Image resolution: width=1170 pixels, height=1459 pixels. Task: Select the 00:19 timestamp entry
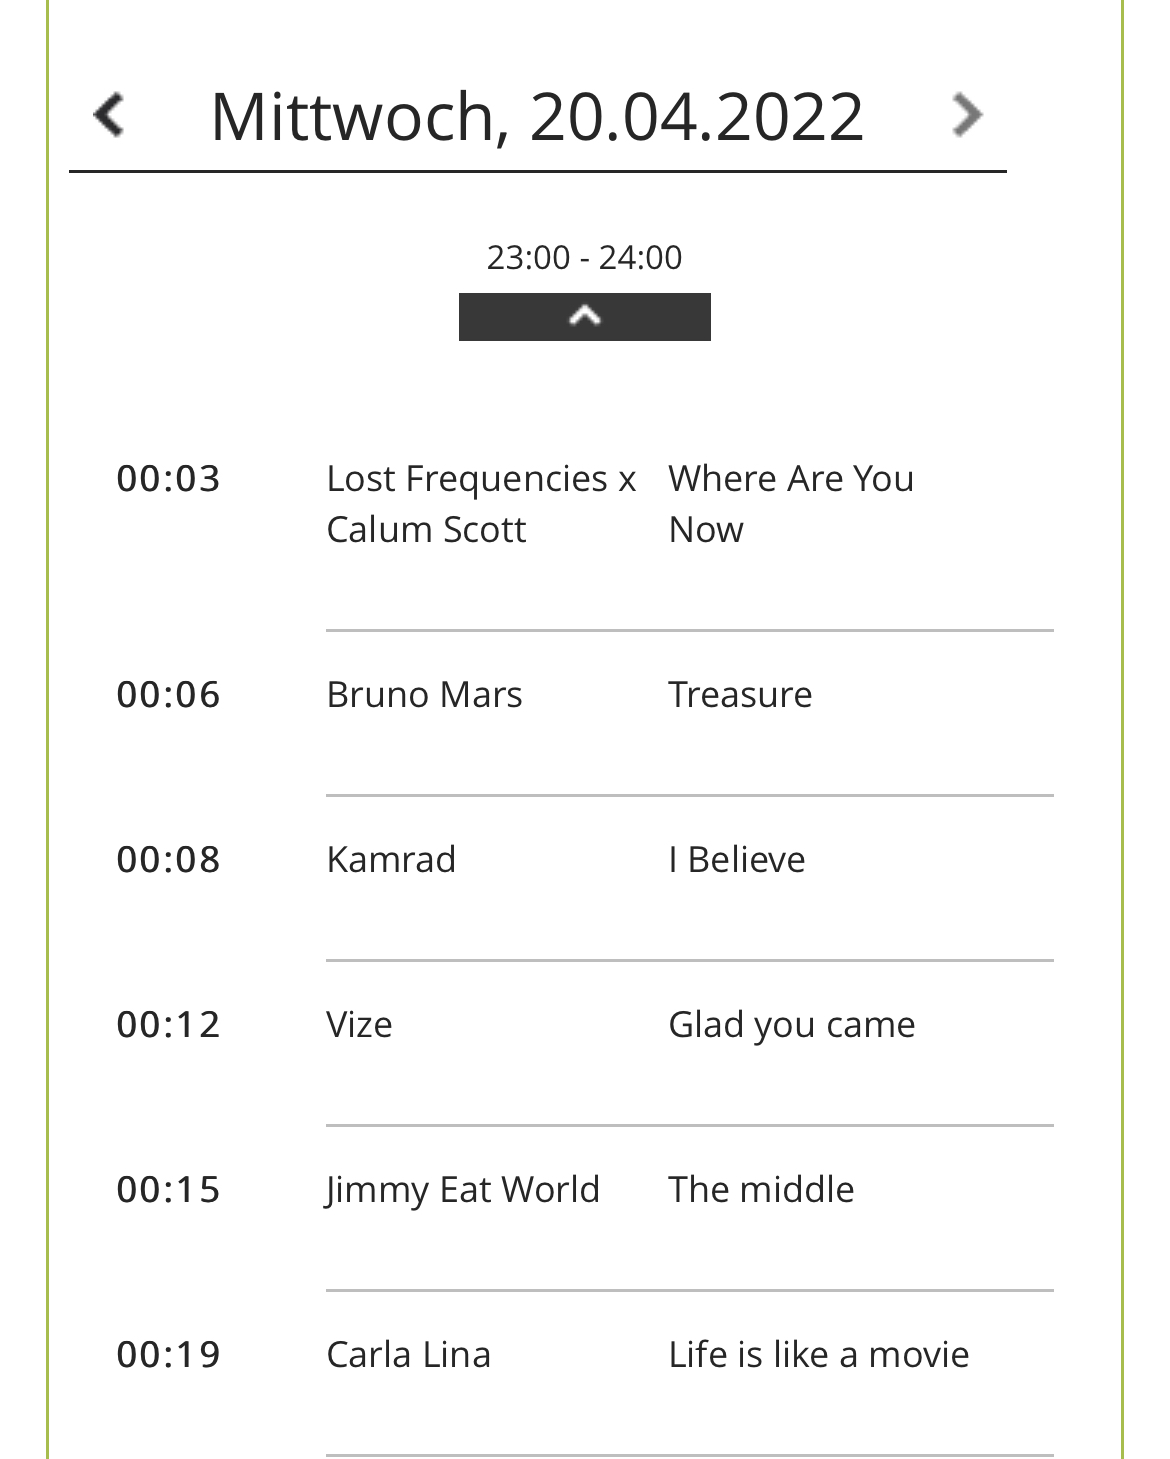(168, 1355)
